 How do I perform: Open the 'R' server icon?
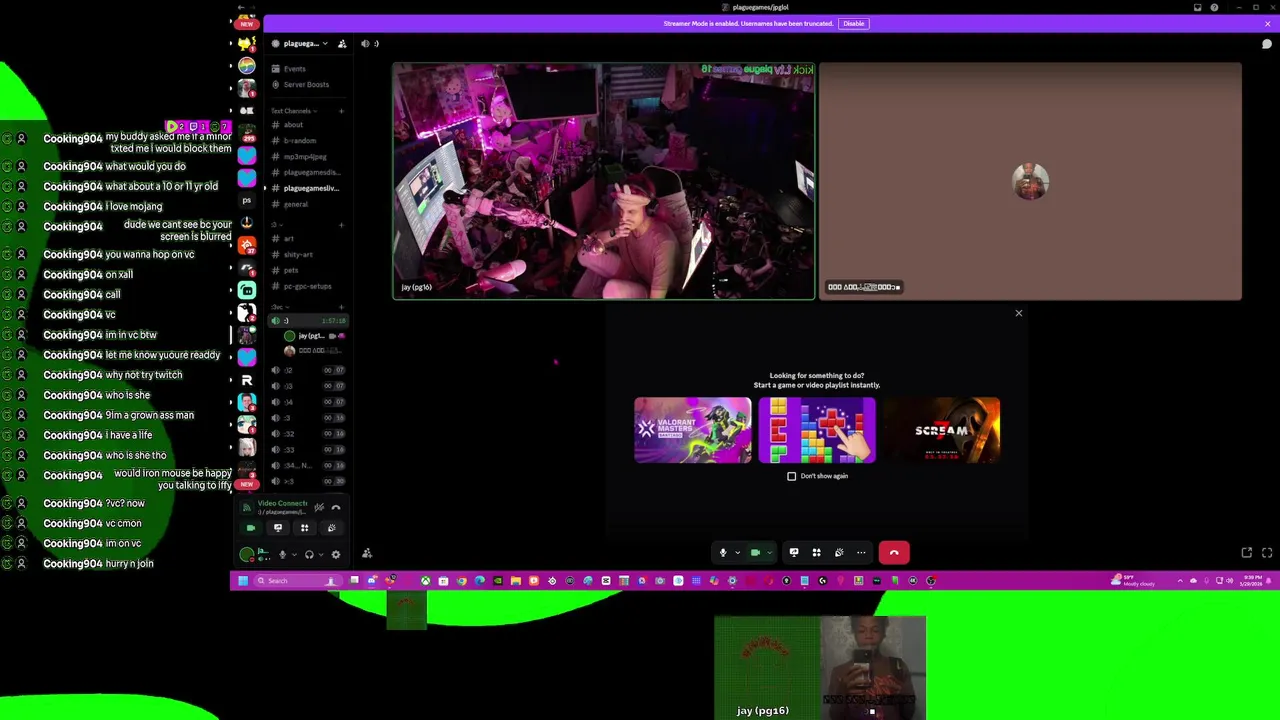point(247,380)
